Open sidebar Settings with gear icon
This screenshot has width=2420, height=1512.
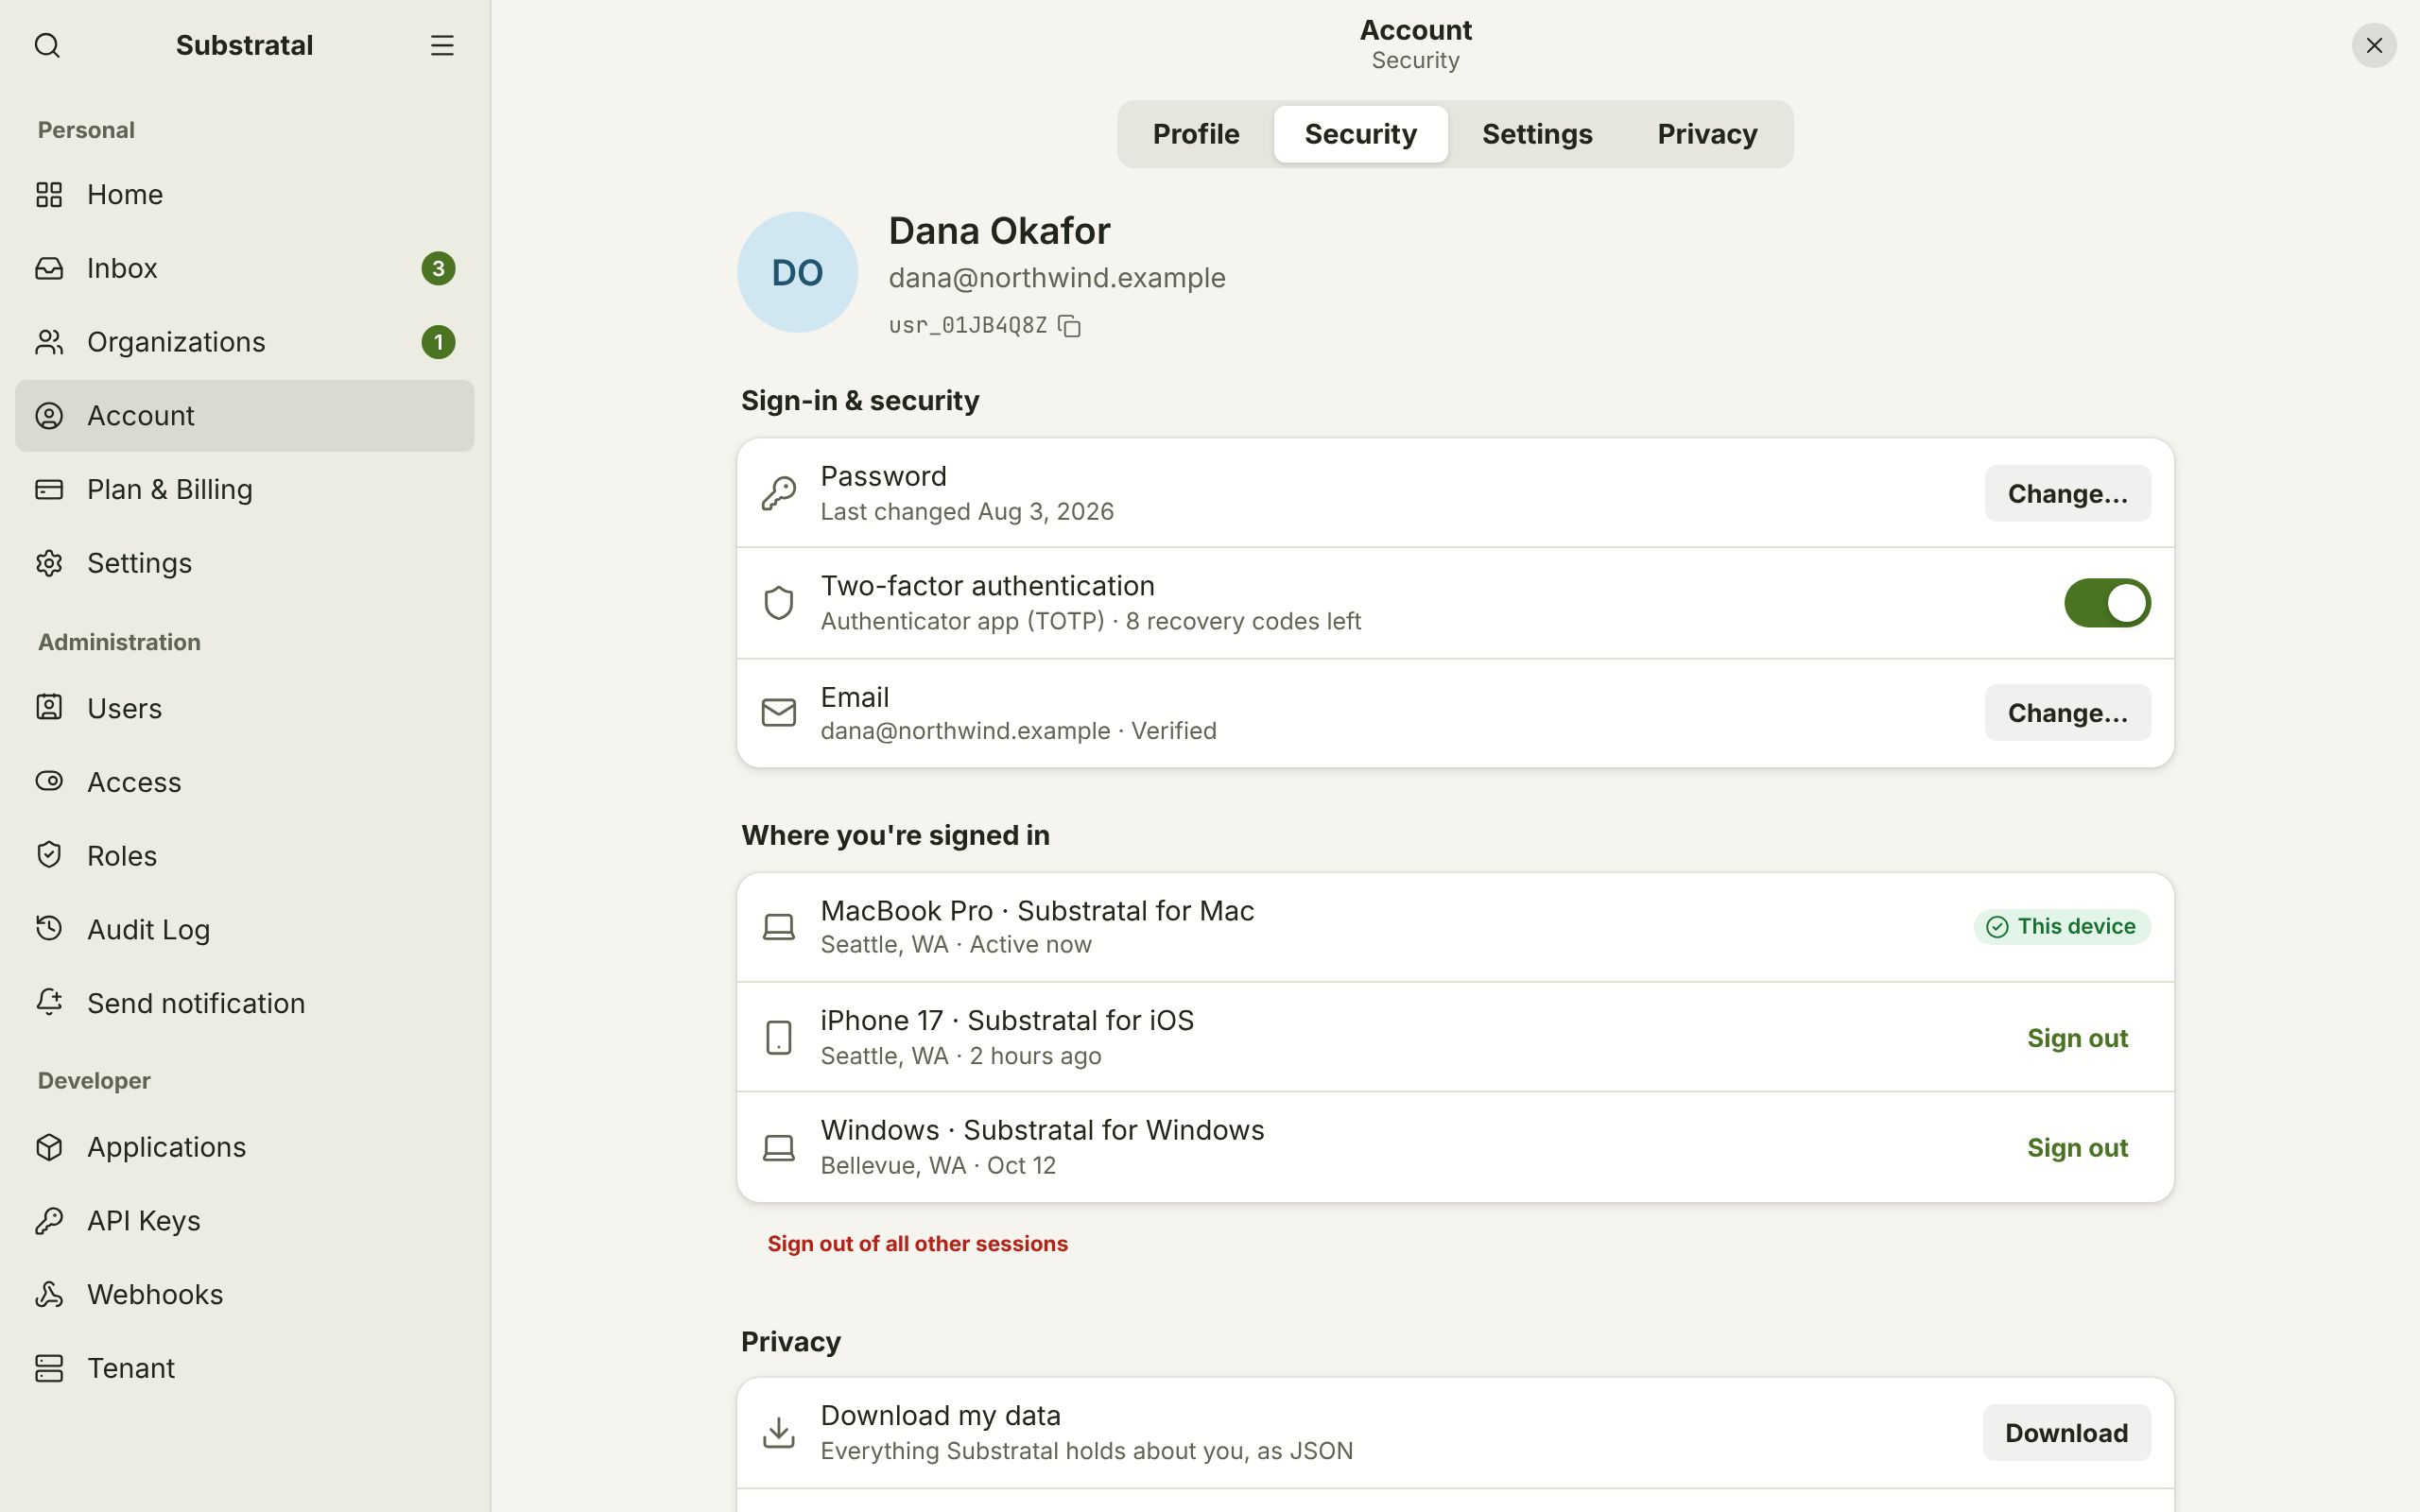pos(244,563)
